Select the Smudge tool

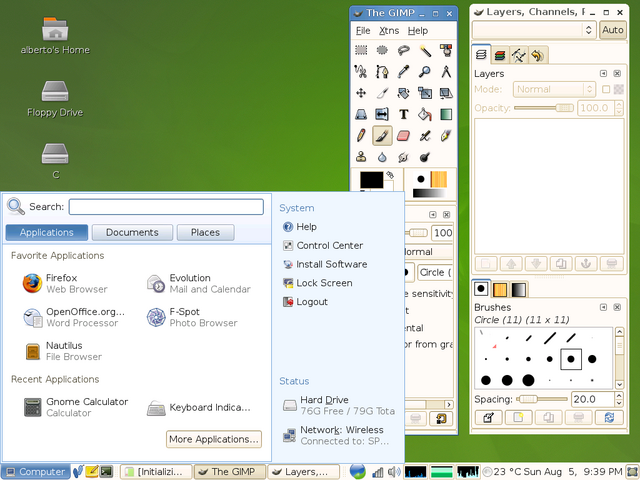click(x=403, y=157)
